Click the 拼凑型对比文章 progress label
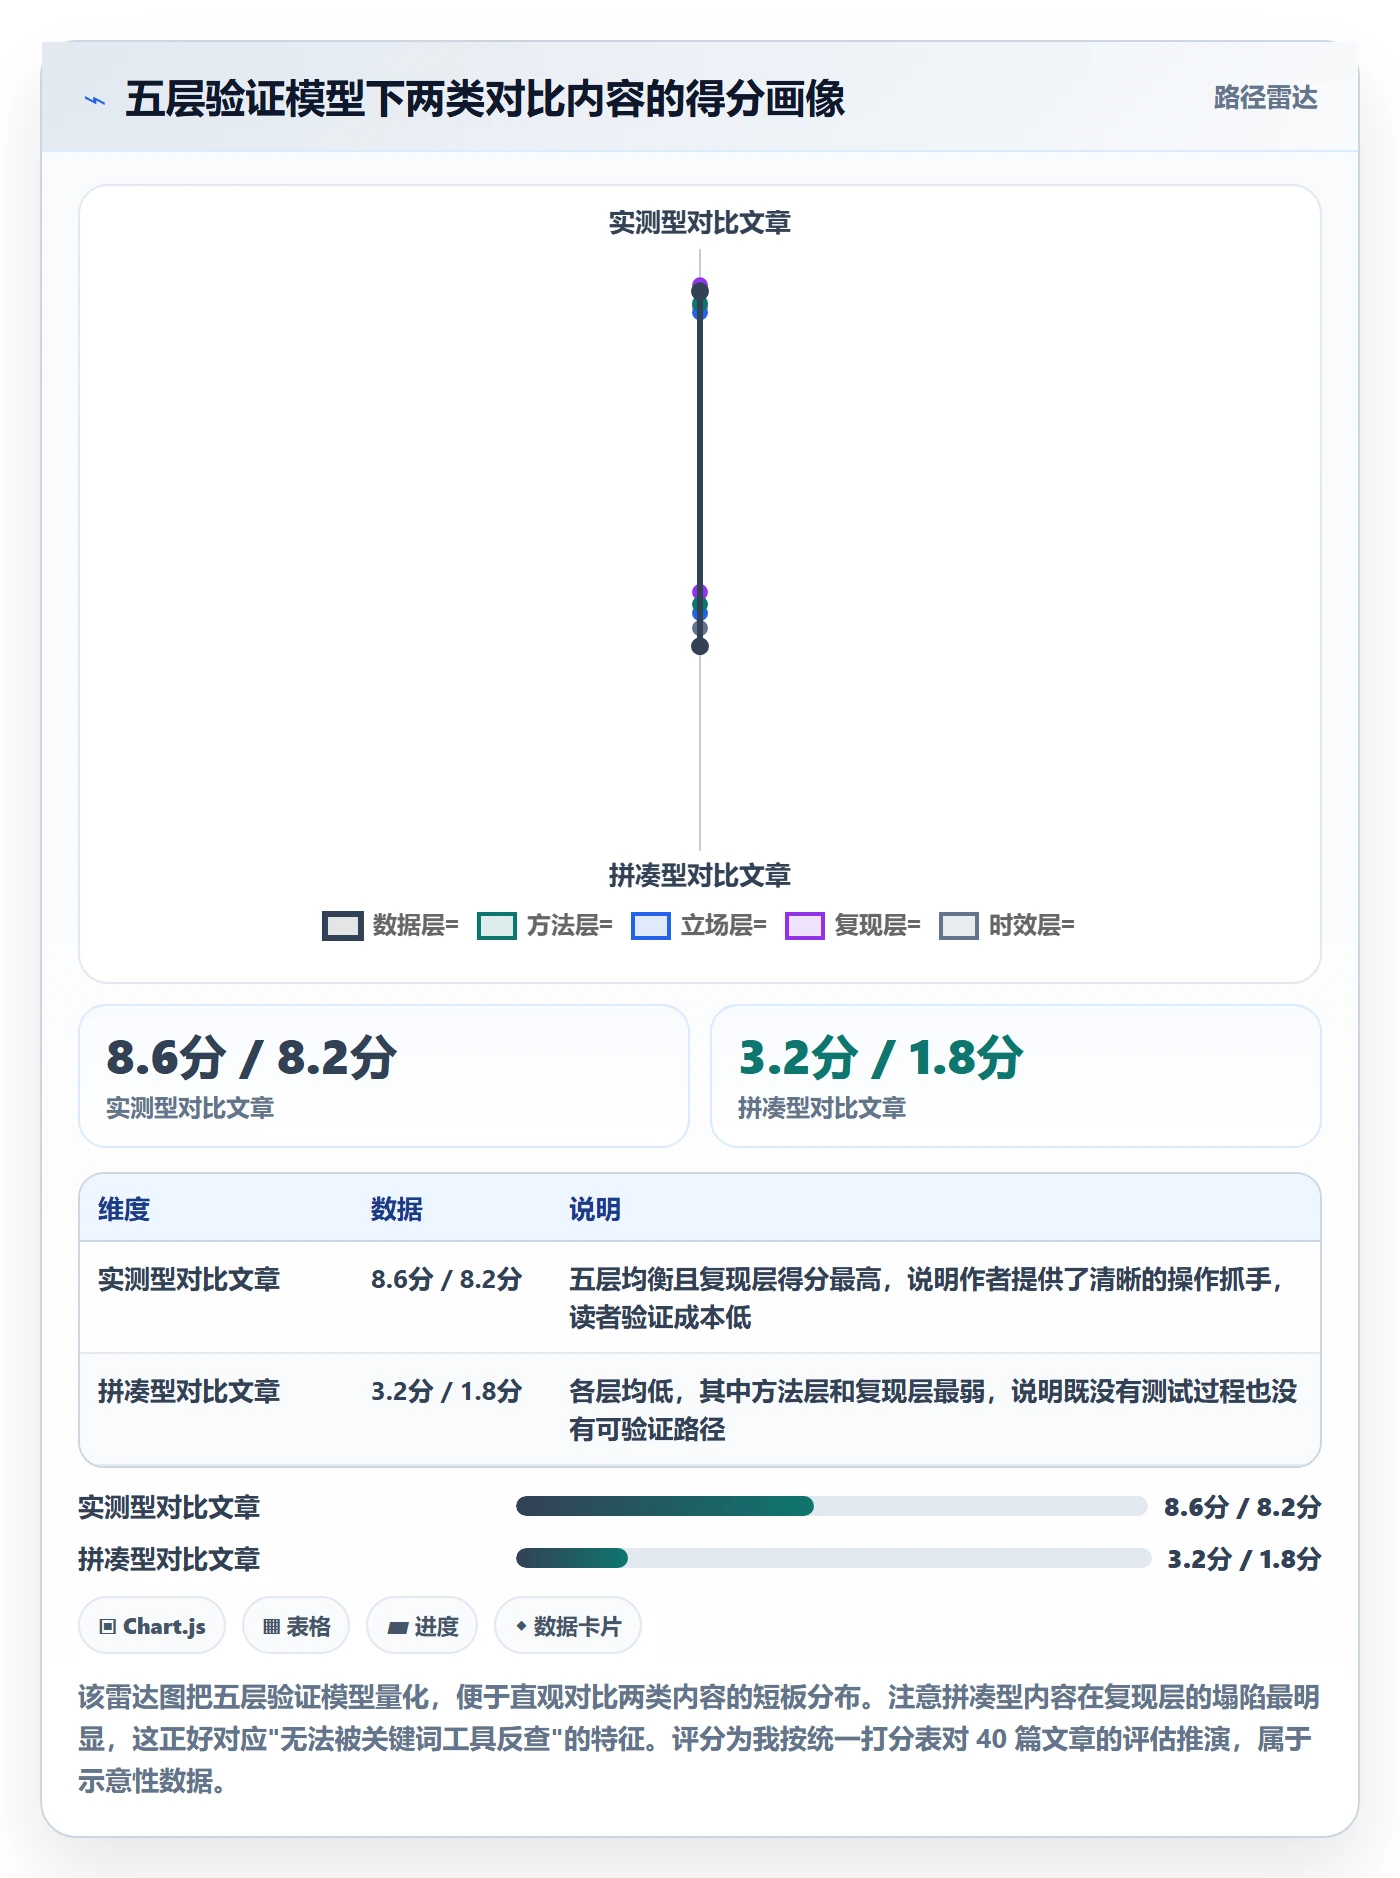1400x1878 pixels. tap(169, 1559)
